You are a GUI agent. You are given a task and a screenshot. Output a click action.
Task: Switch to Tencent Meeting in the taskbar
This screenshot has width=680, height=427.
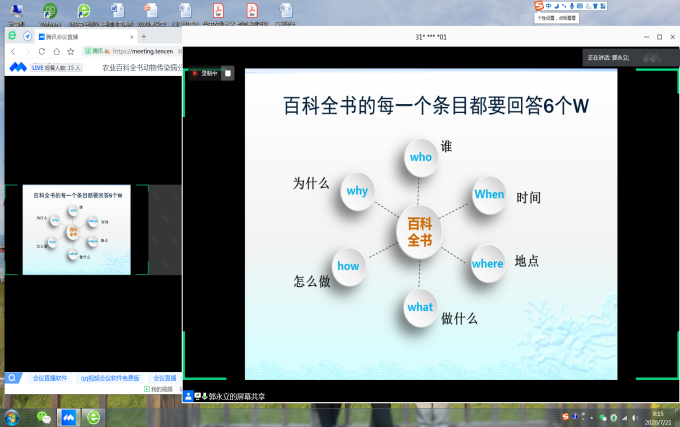[x=69, y=416]
